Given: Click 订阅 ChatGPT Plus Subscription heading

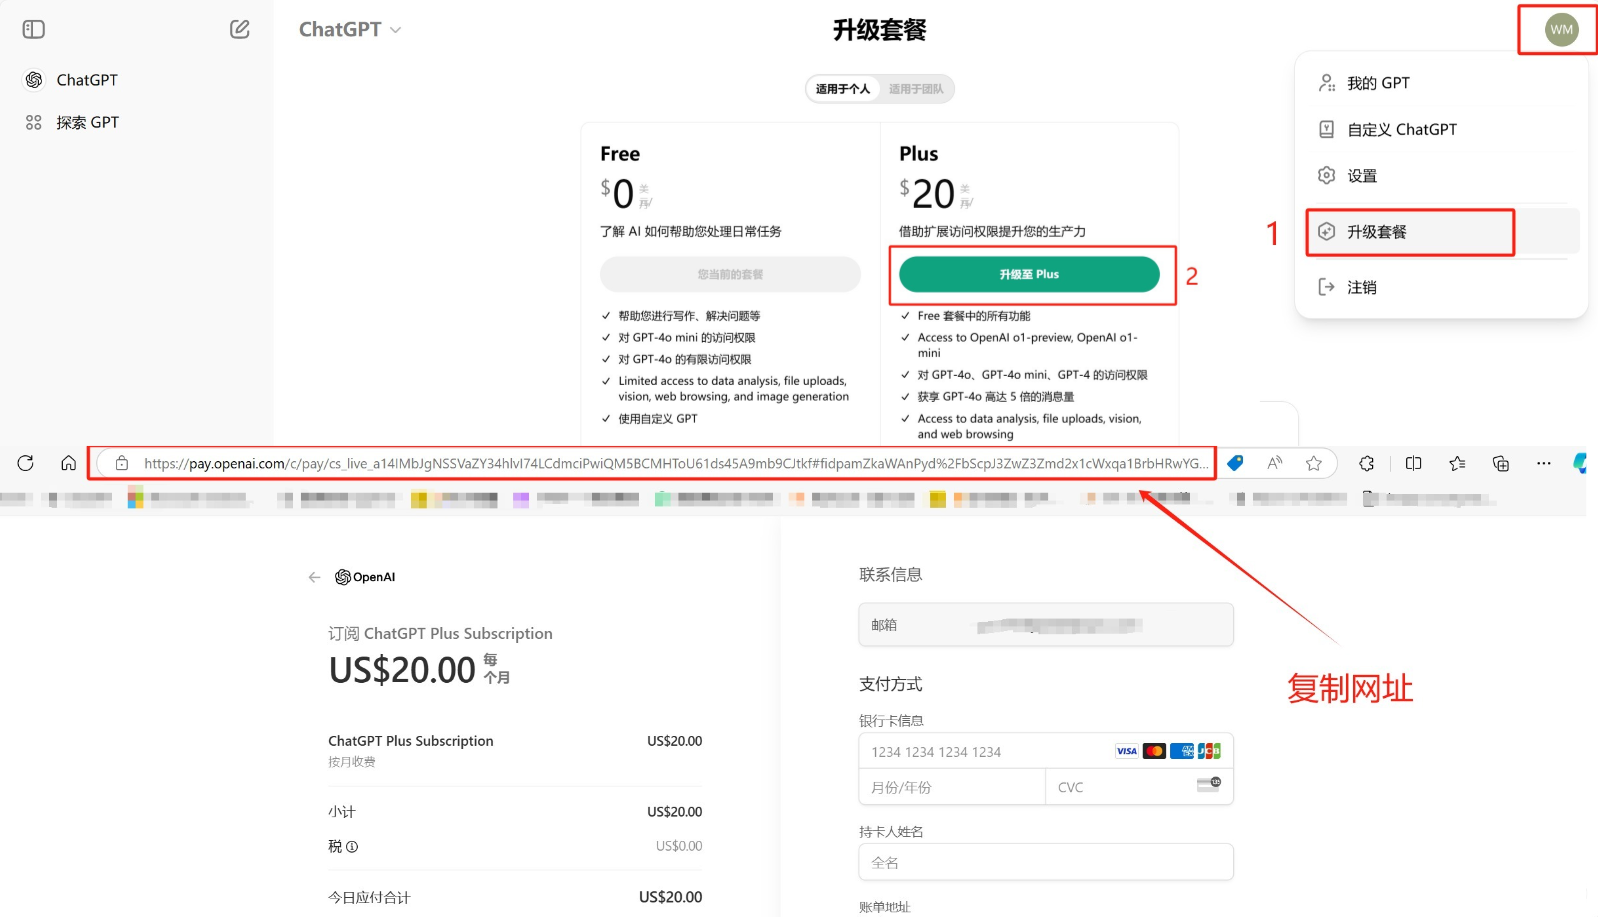Looking at the screenshot, I should 440,633.
